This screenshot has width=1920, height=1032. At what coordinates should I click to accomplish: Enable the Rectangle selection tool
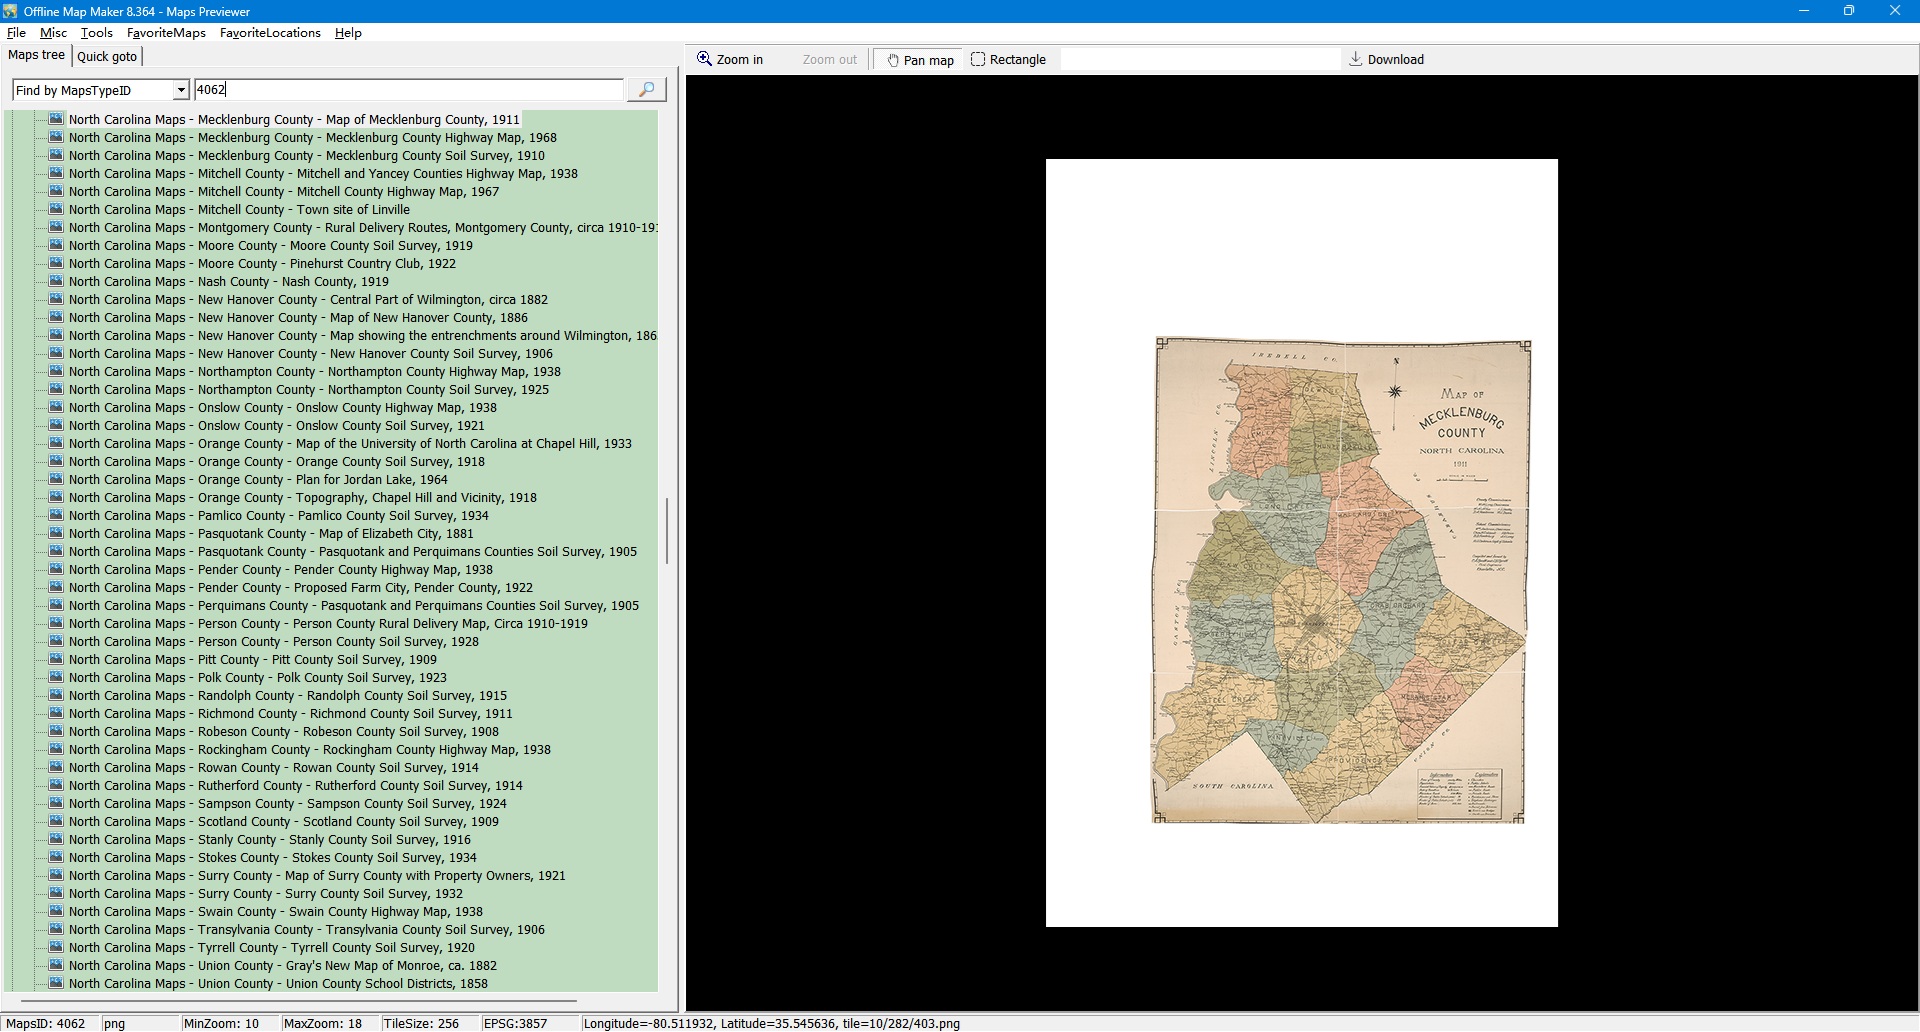click(x=1008, y=60)
